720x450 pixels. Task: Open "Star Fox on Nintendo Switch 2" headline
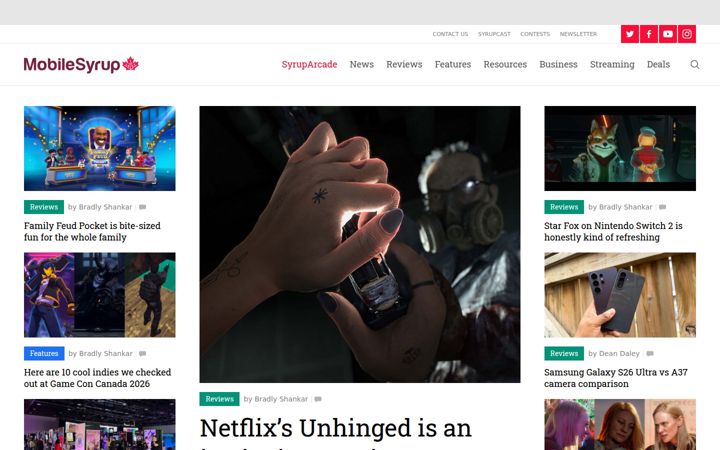click(613, 231)
